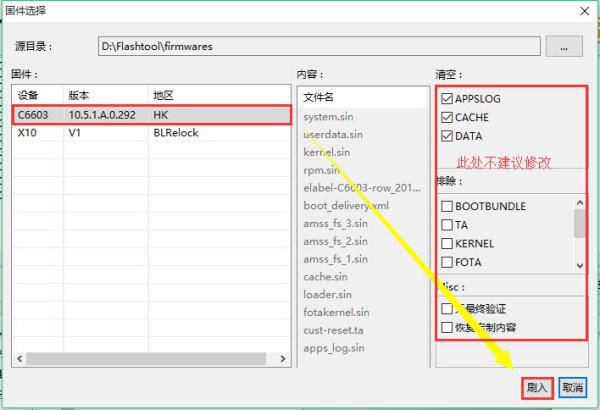The height and width of the screenshot is (410, 600).
Task: Close the firmware selection dialog
Action: click(583, 11)
